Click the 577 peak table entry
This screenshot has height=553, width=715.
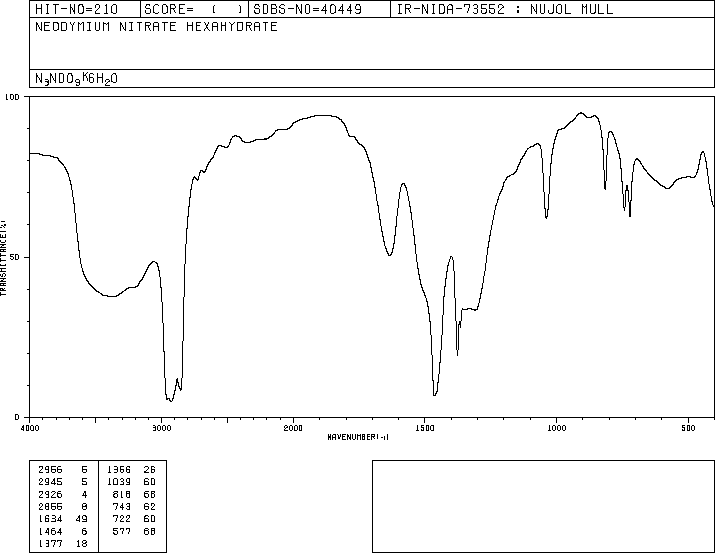[134, 532]
